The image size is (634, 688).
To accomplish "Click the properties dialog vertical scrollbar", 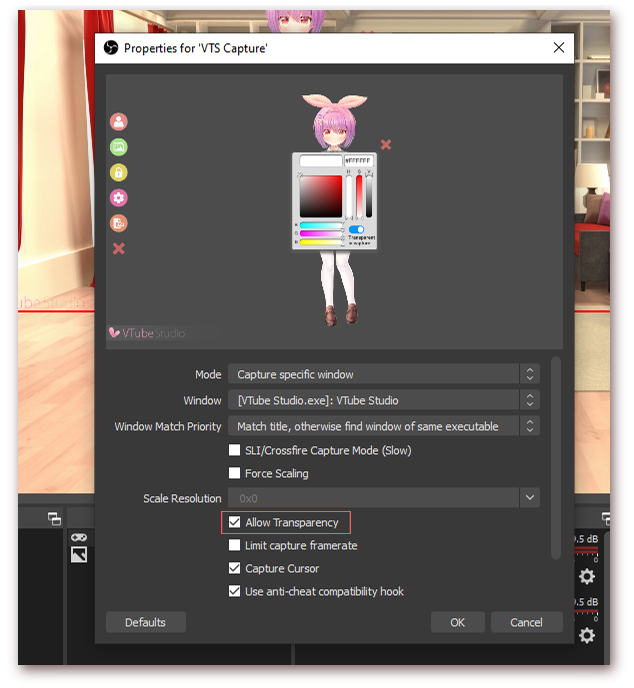I will tap(556, 458).
